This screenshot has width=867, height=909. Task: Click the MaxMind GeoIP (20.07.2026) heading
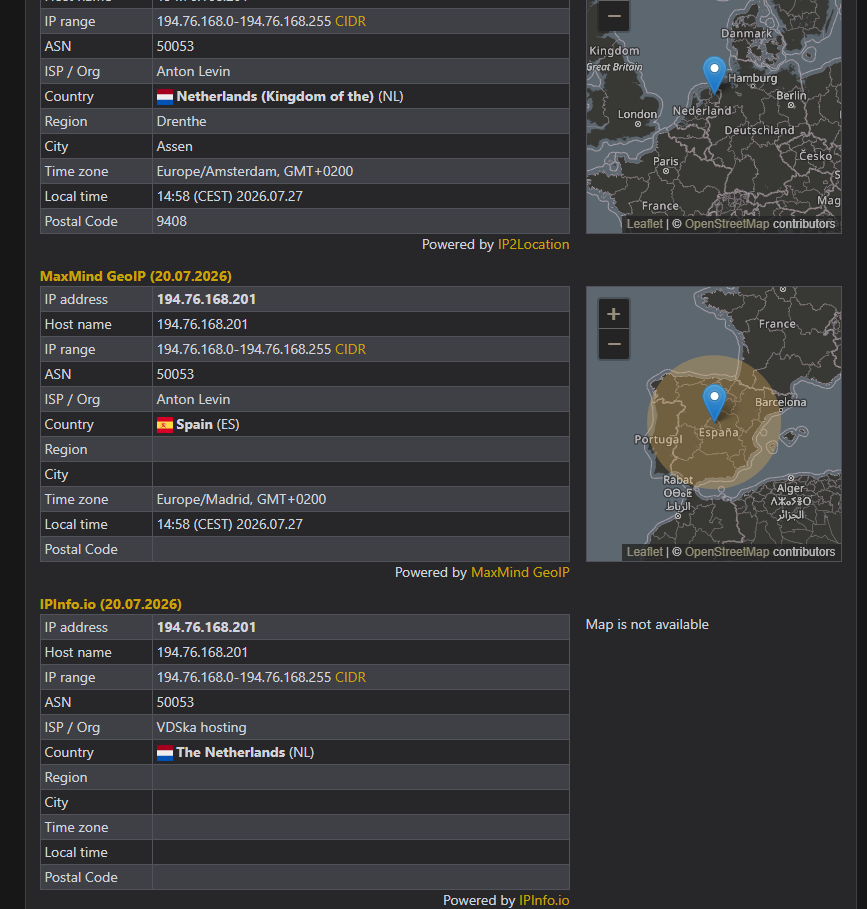point(136,277)
